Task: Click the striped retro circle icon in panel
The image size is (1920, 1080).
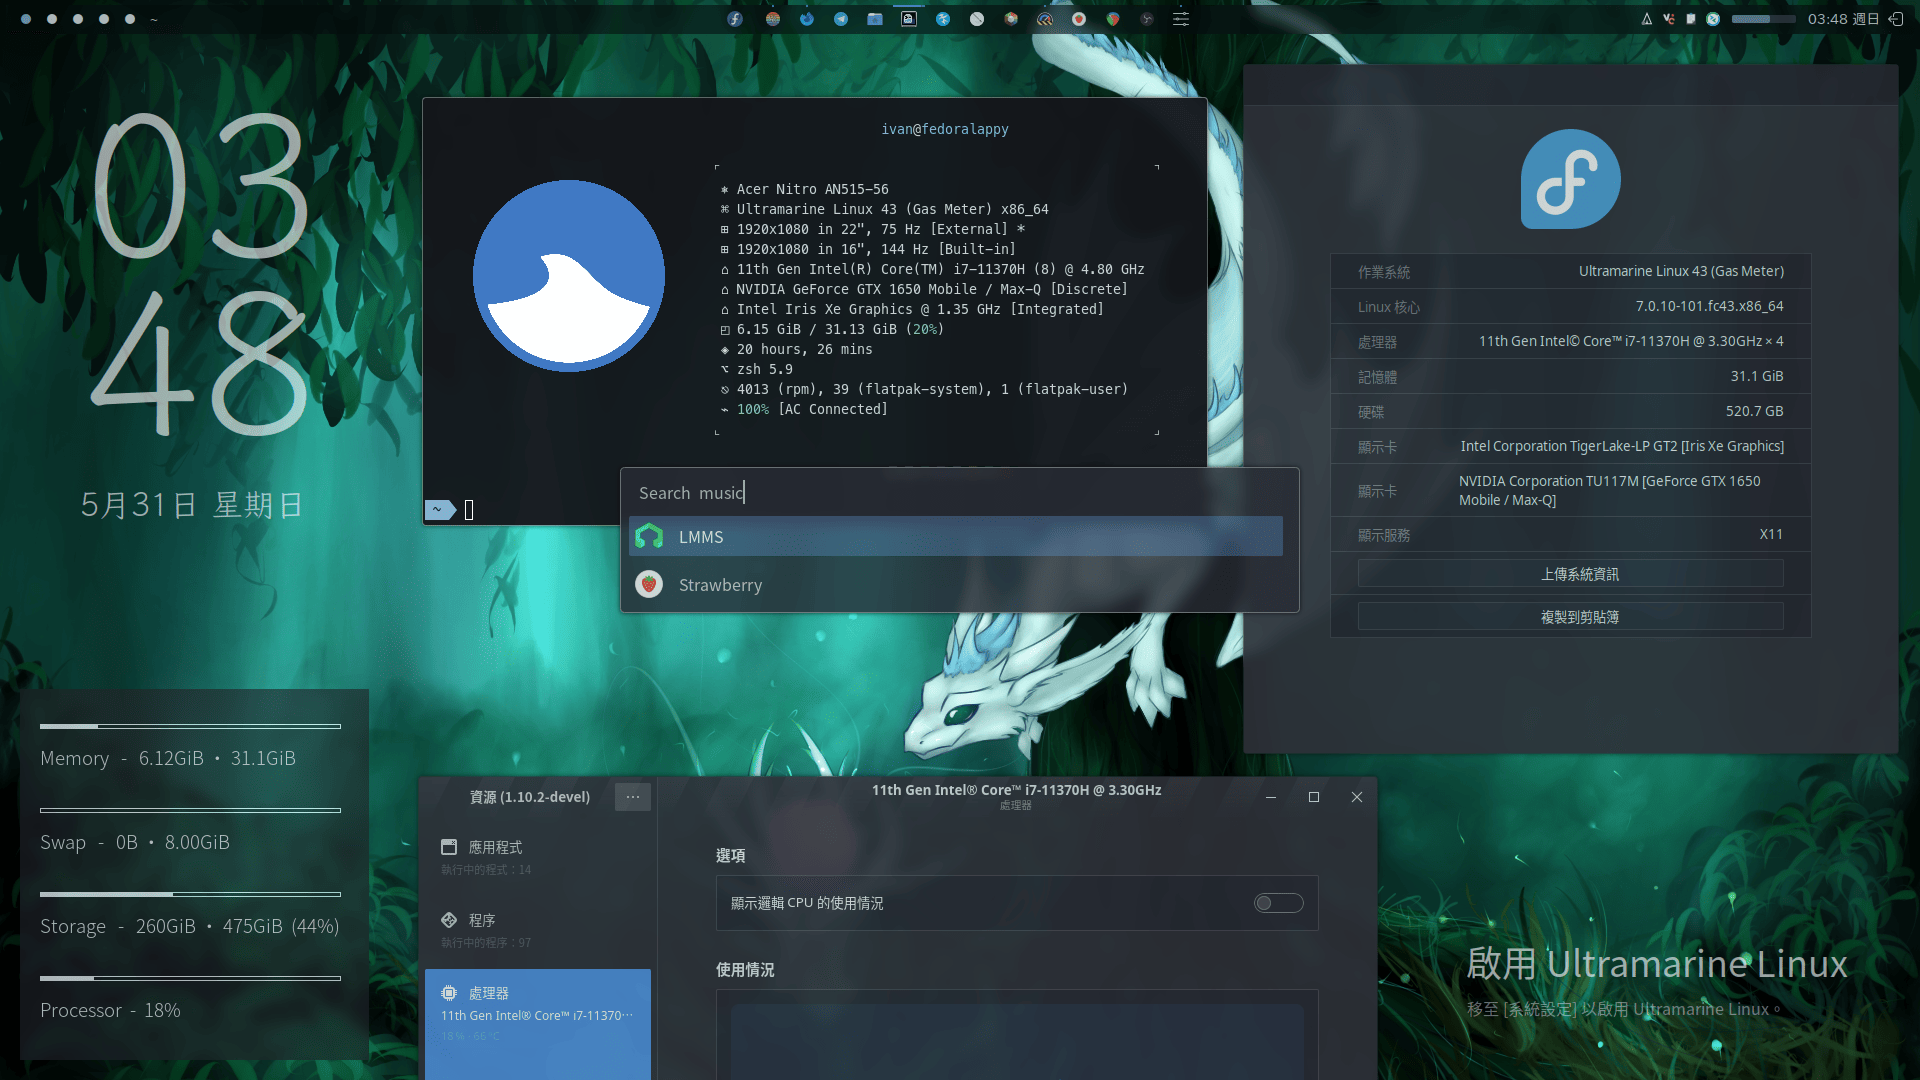Action: (773, 19)
